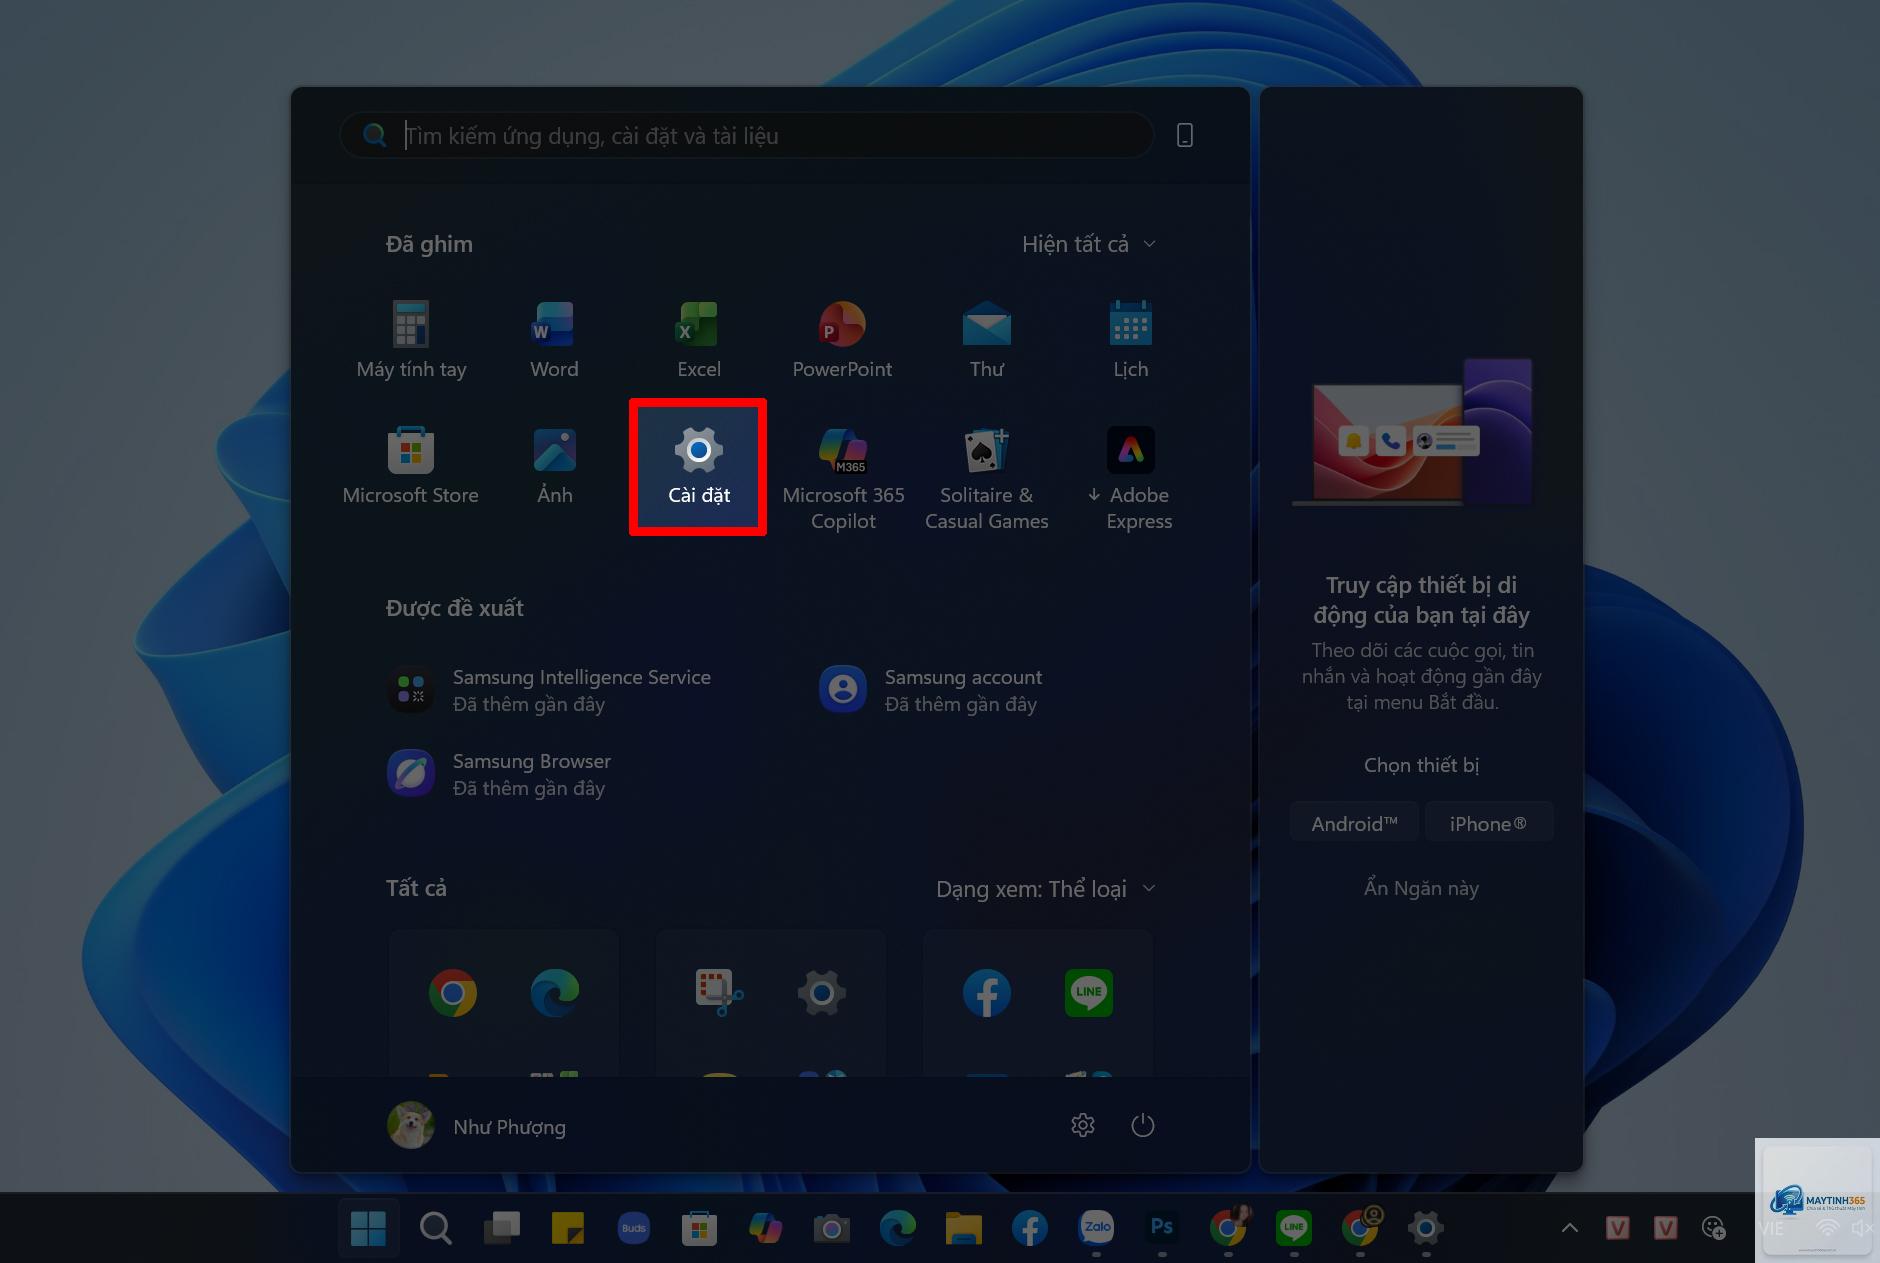Switch to Zalo on the taskbar

coord(1096,1228)
